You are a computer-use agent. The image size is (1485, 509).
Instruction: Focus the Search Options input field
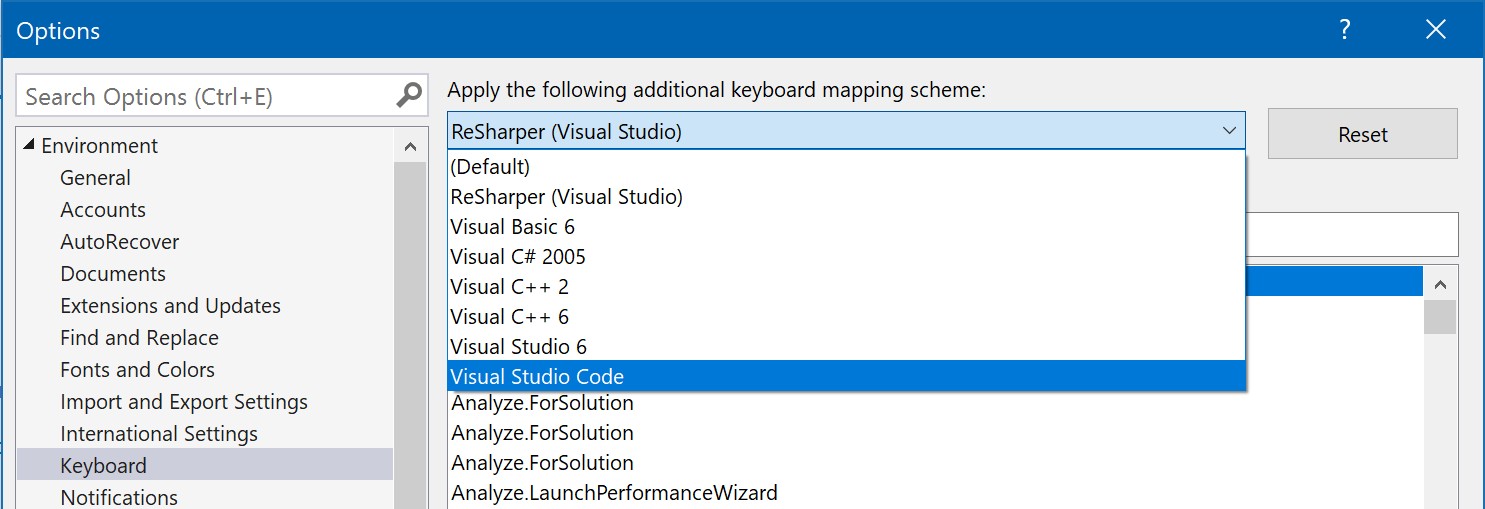[x=205, y=96]
